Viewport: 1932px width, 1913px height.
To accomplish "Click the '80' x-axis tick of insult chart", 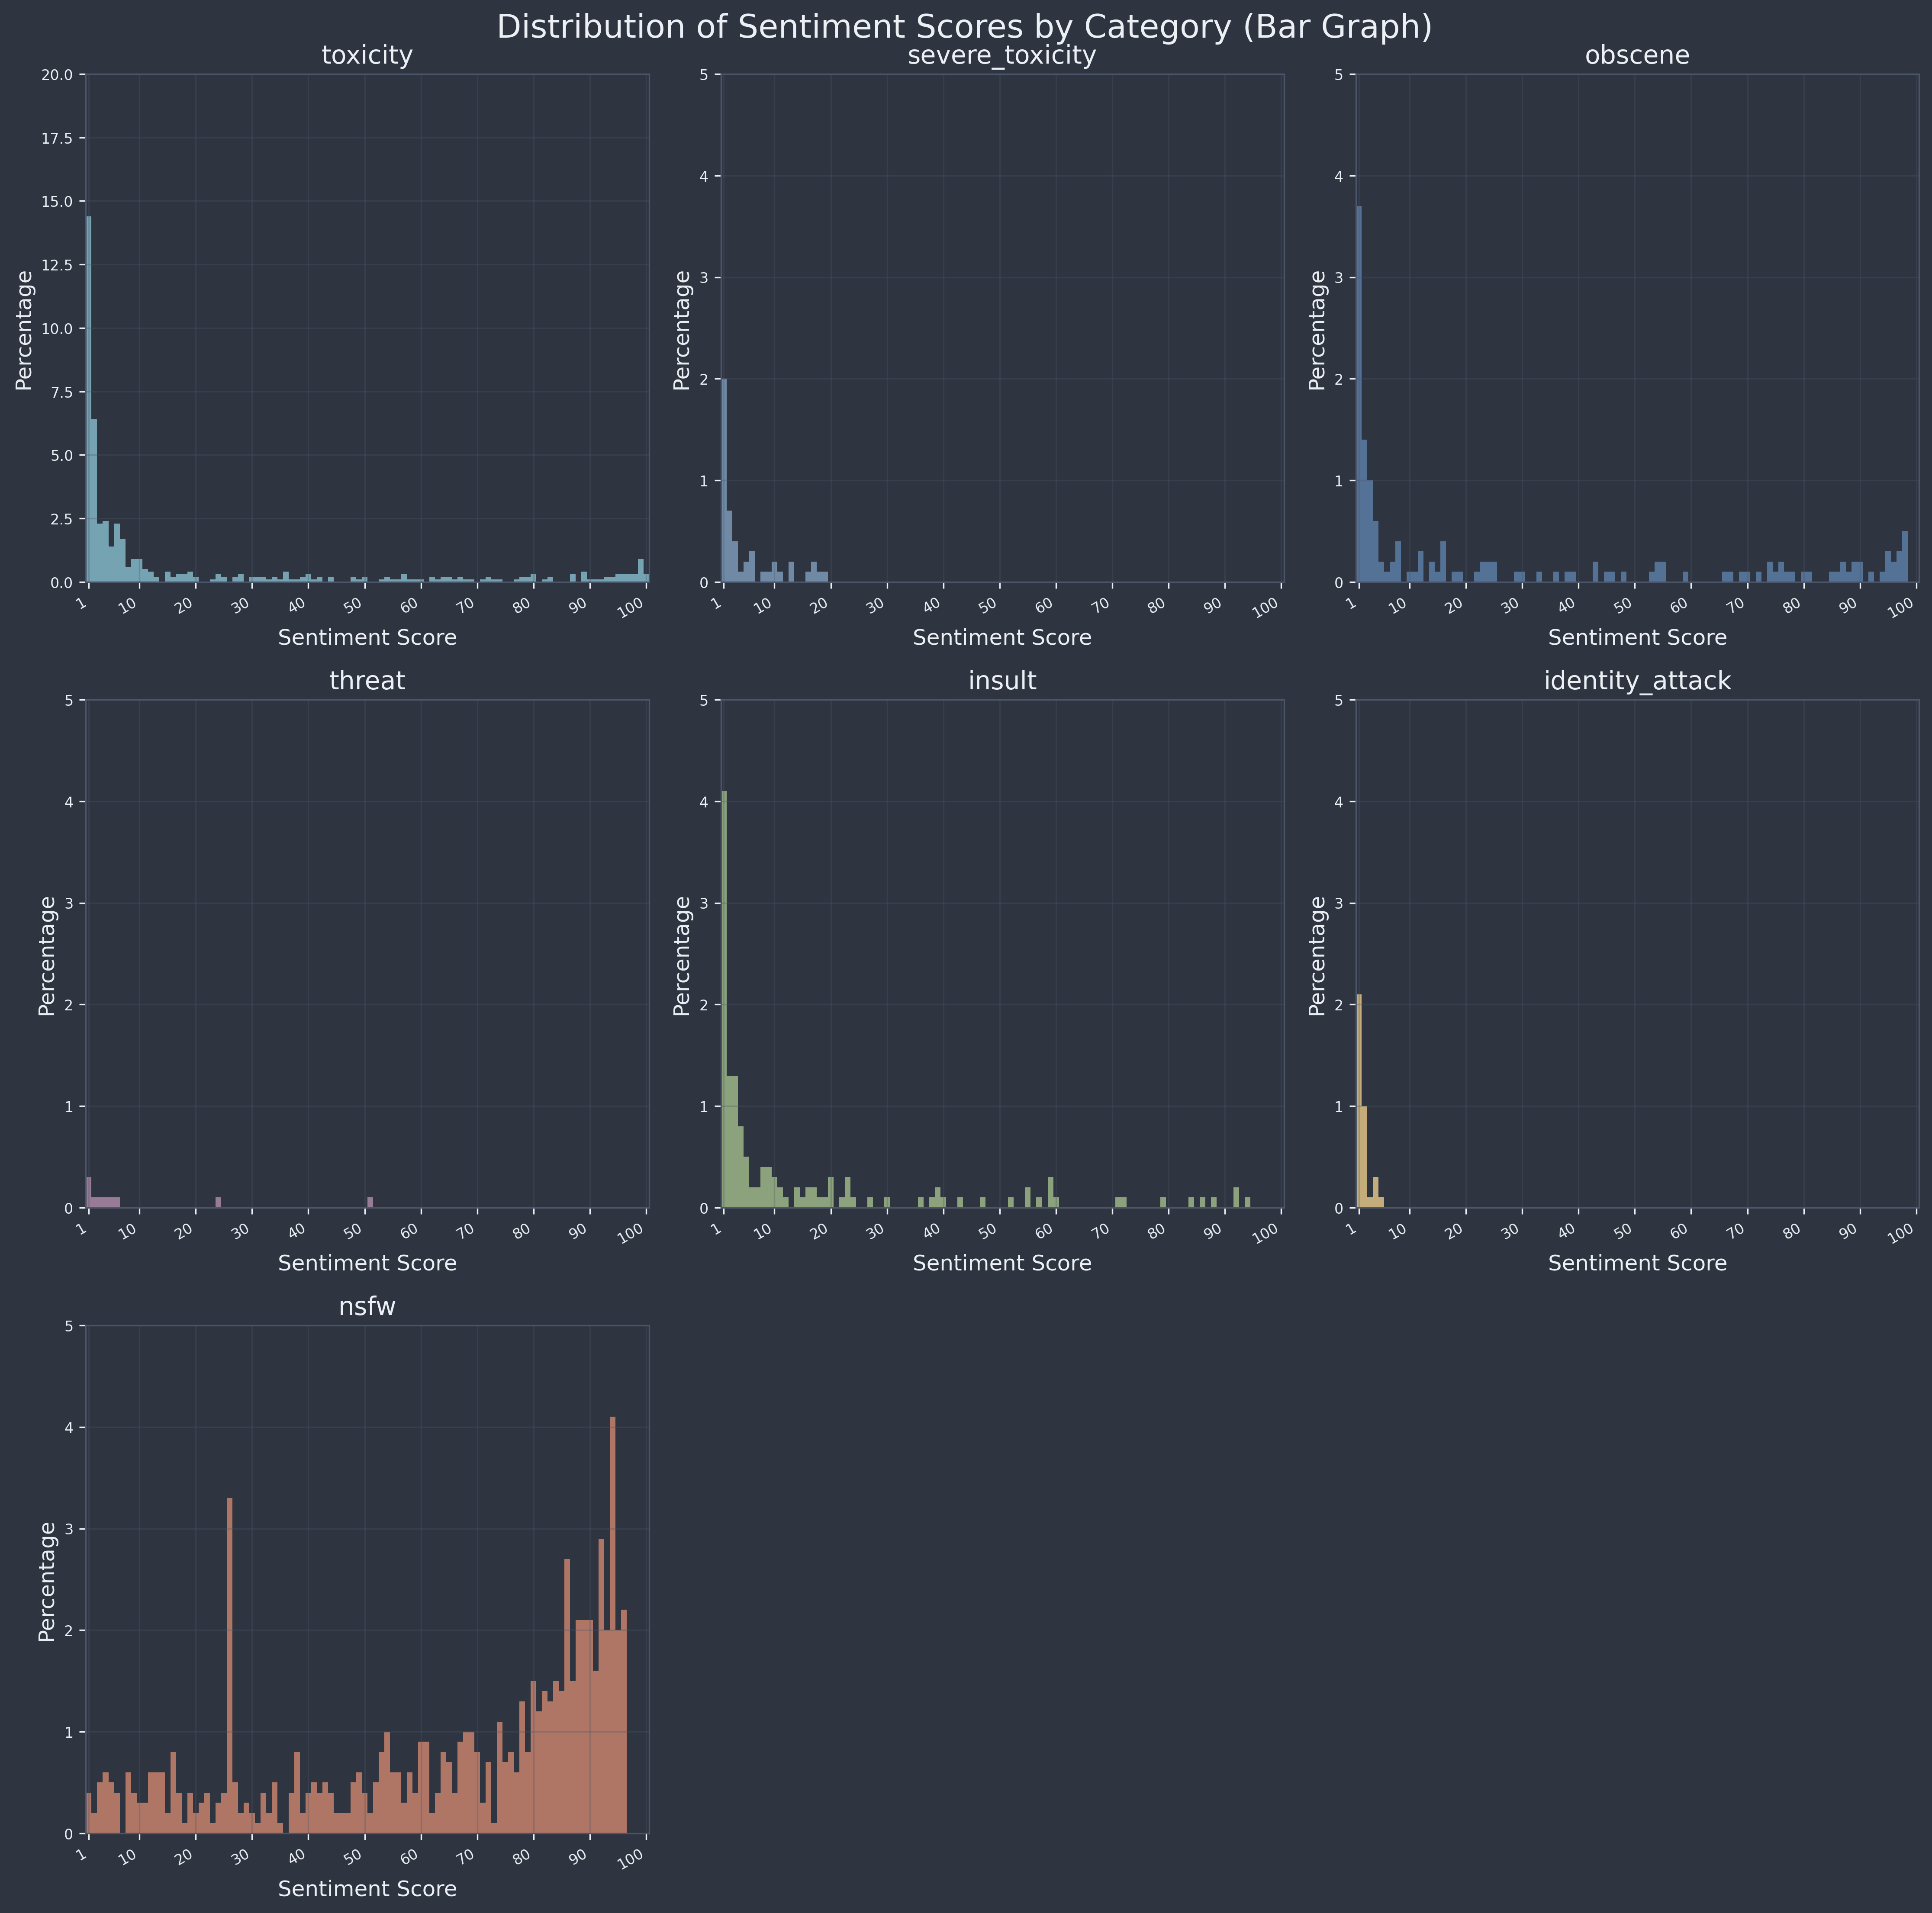I will [1159, 1232].
